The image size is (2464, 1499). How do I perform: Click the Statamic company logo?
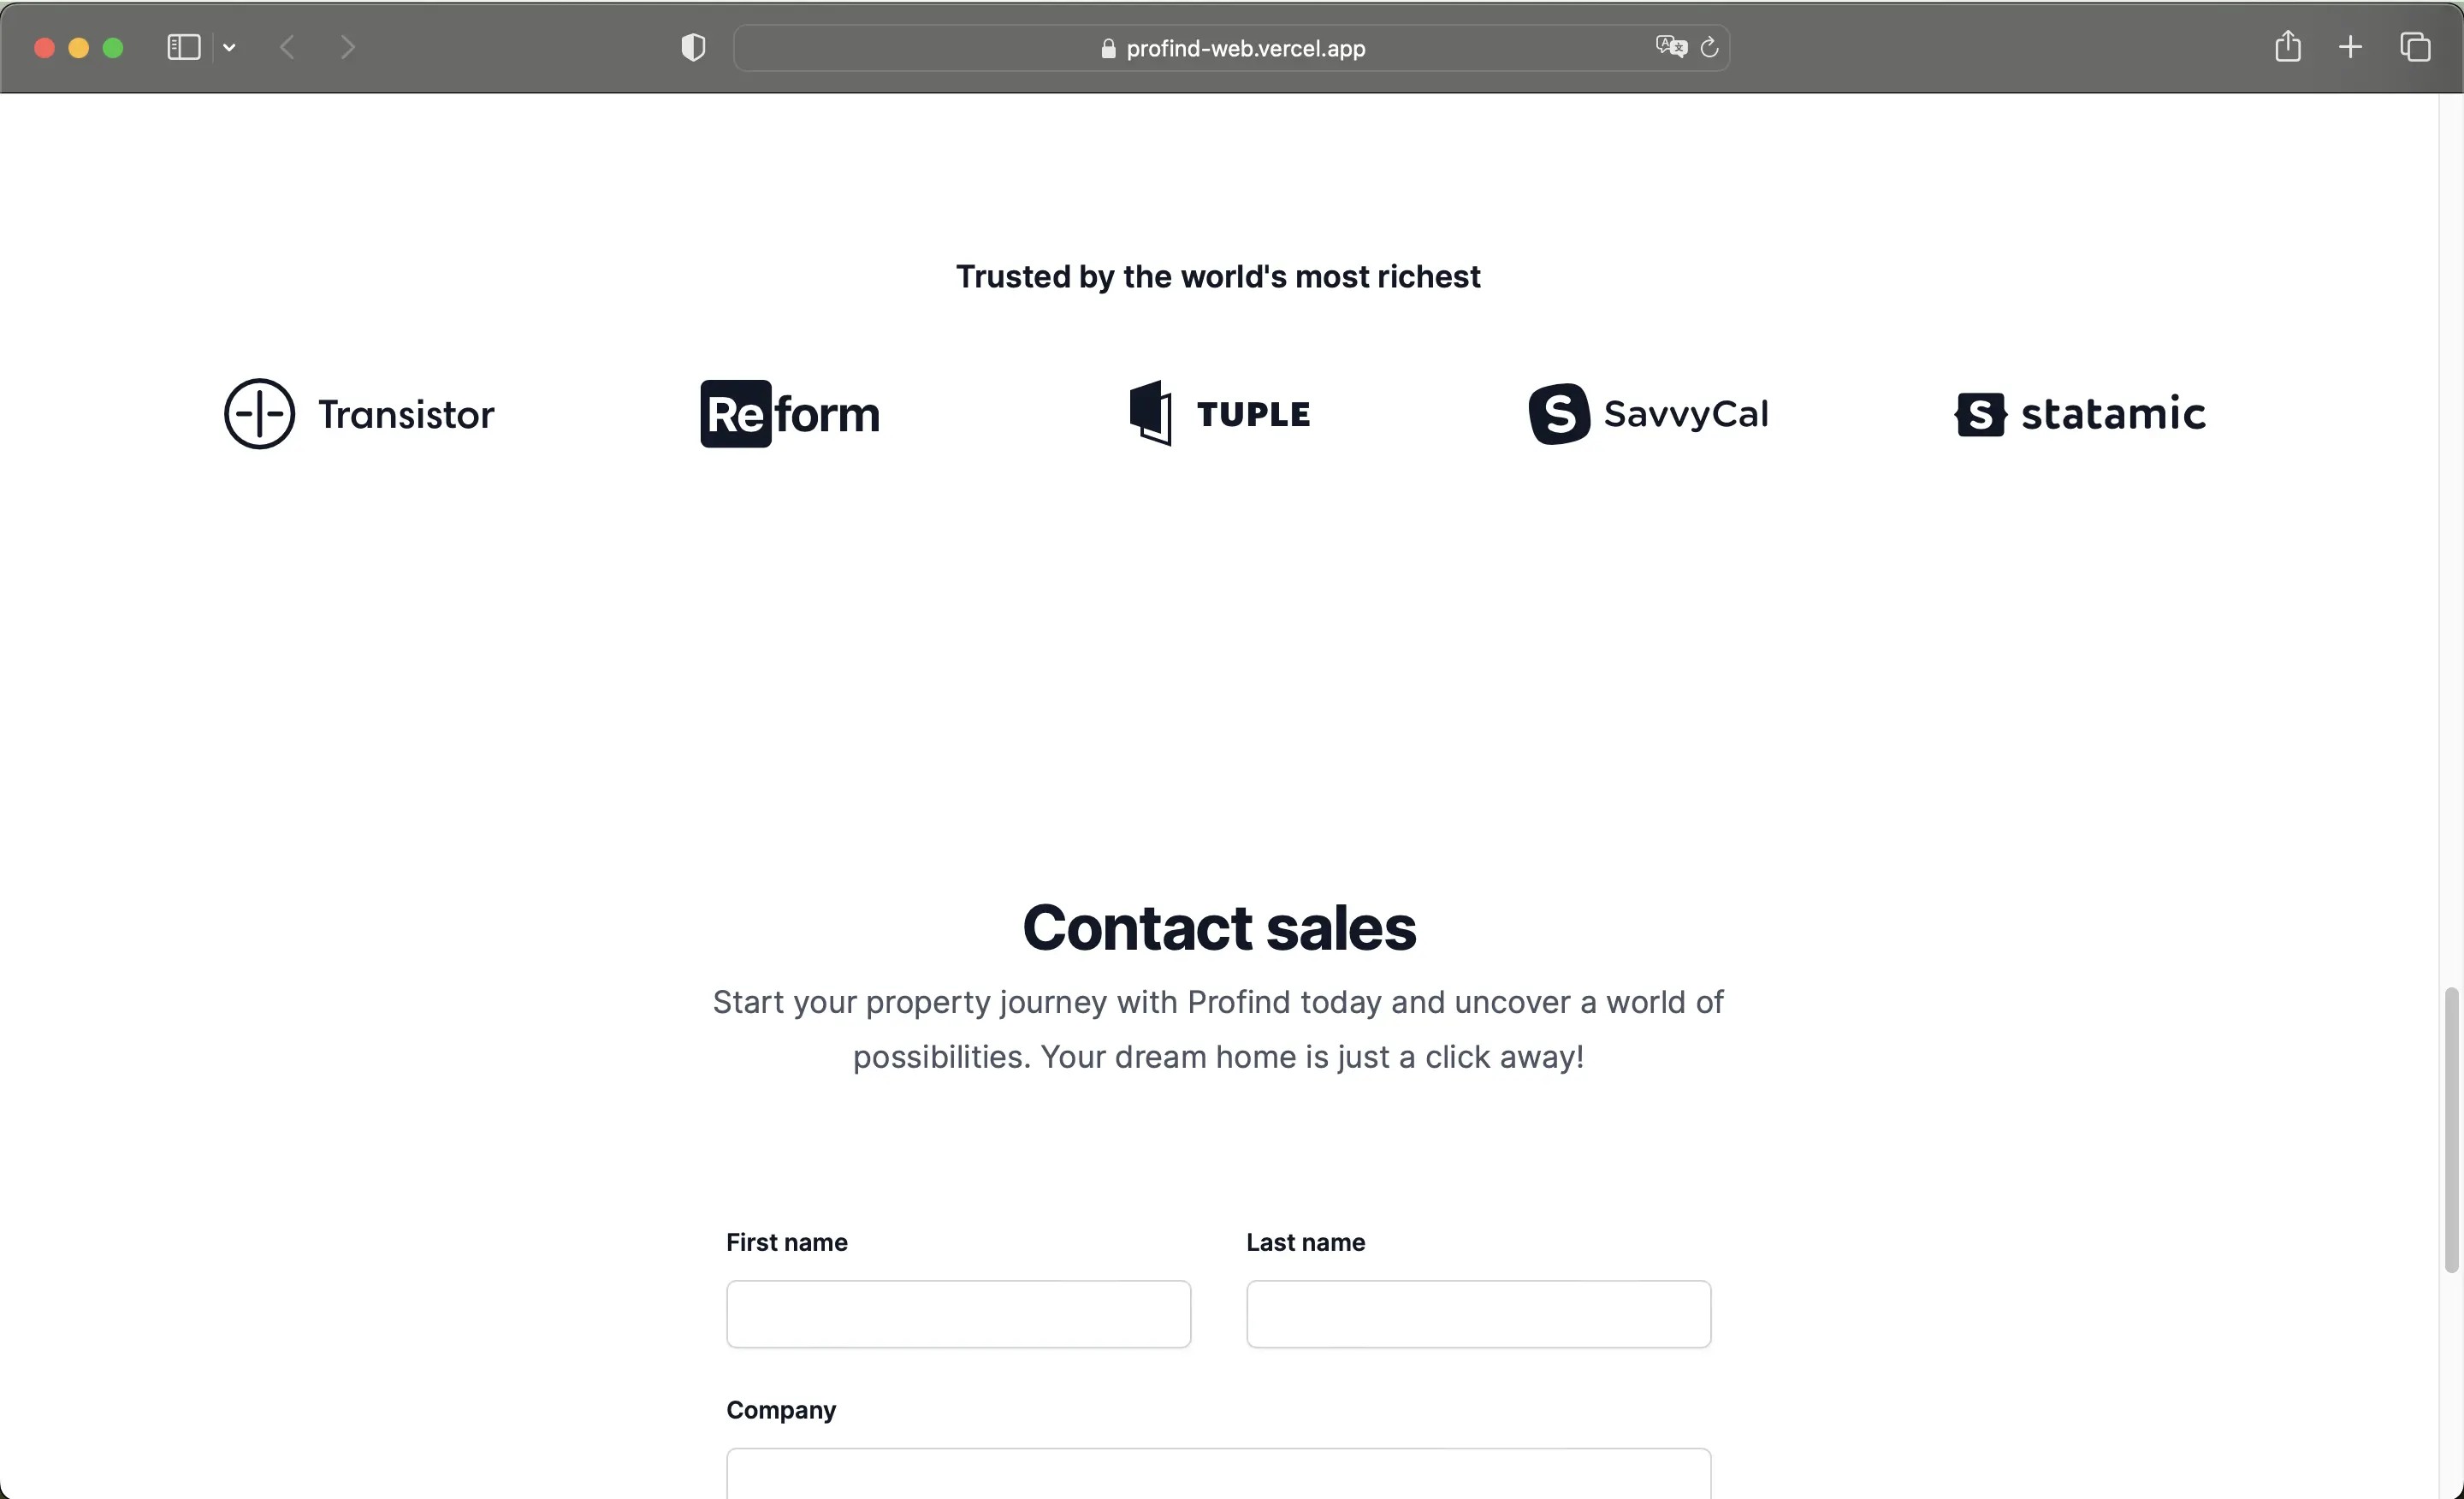coord(2079,413)
